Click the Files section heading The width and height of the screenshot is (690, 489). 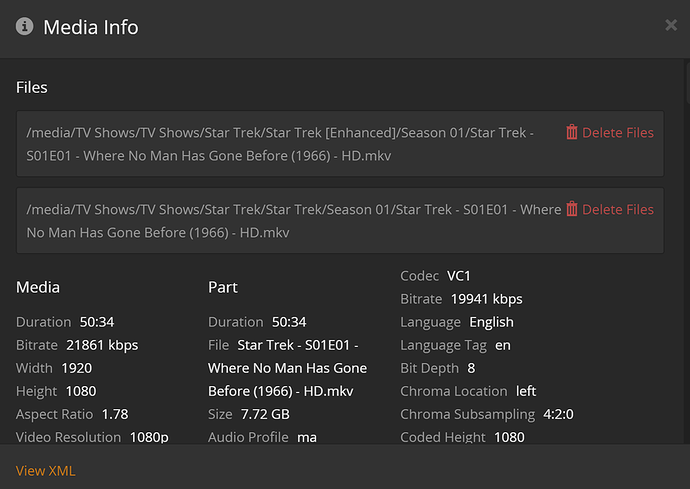point(32,87)
